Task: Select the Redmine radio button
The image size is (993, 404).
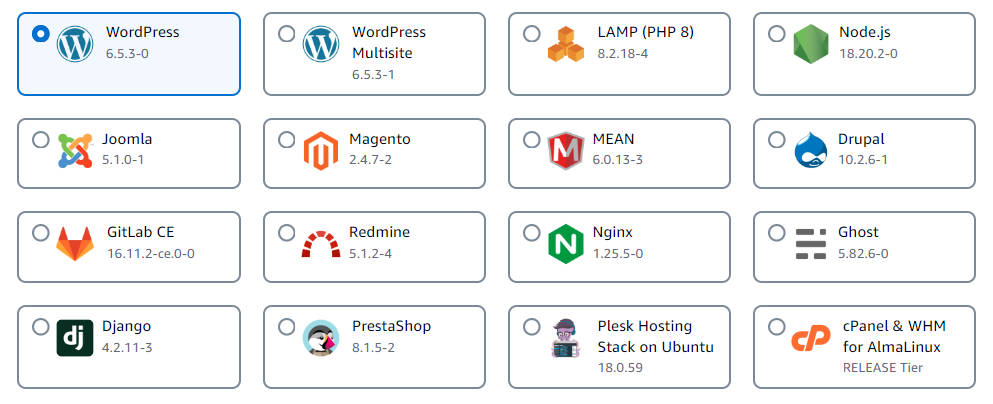Action: coord(286,233)
